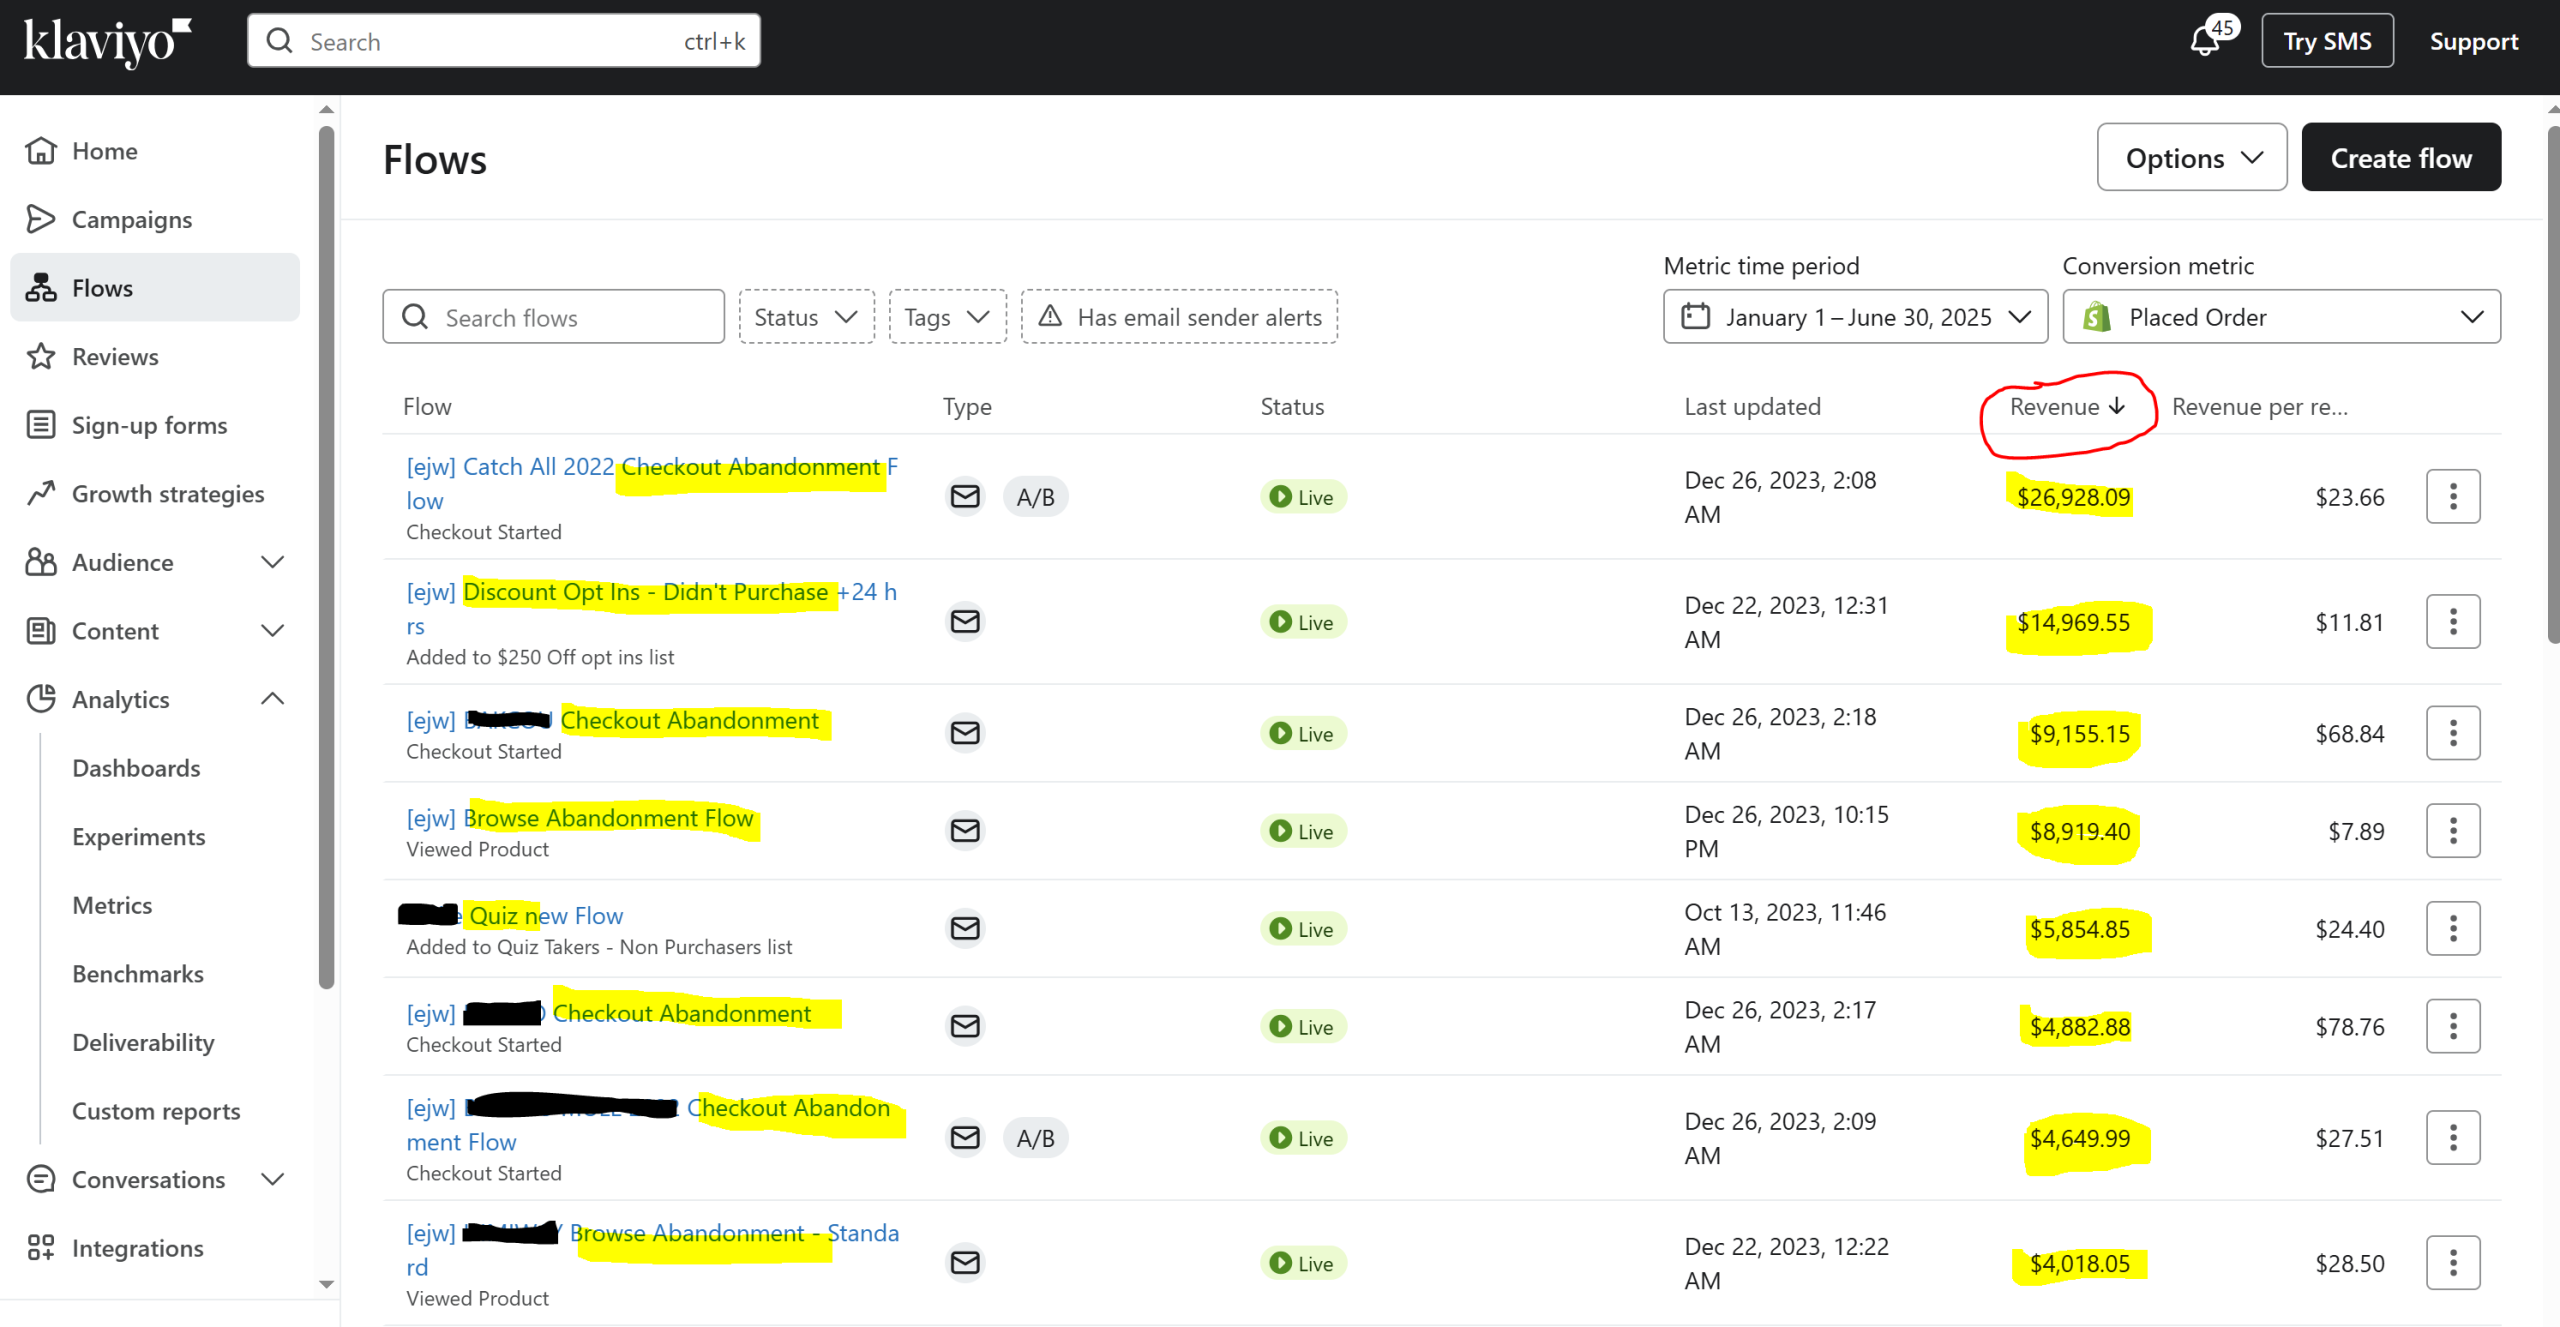Screen dimensions: 2560x1327
Task: Click the Klaviyo logo
Action: click(x=107, y=42)
